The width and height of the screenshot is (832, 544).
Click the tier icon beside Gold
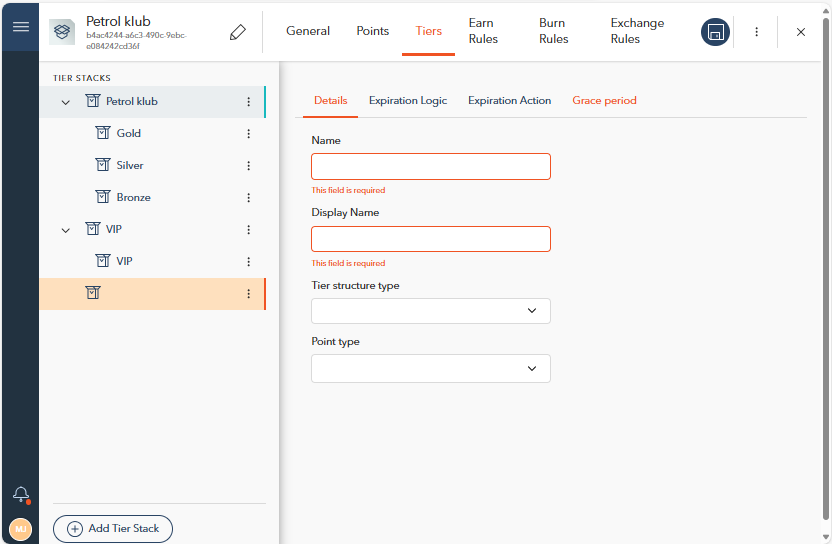103,133
